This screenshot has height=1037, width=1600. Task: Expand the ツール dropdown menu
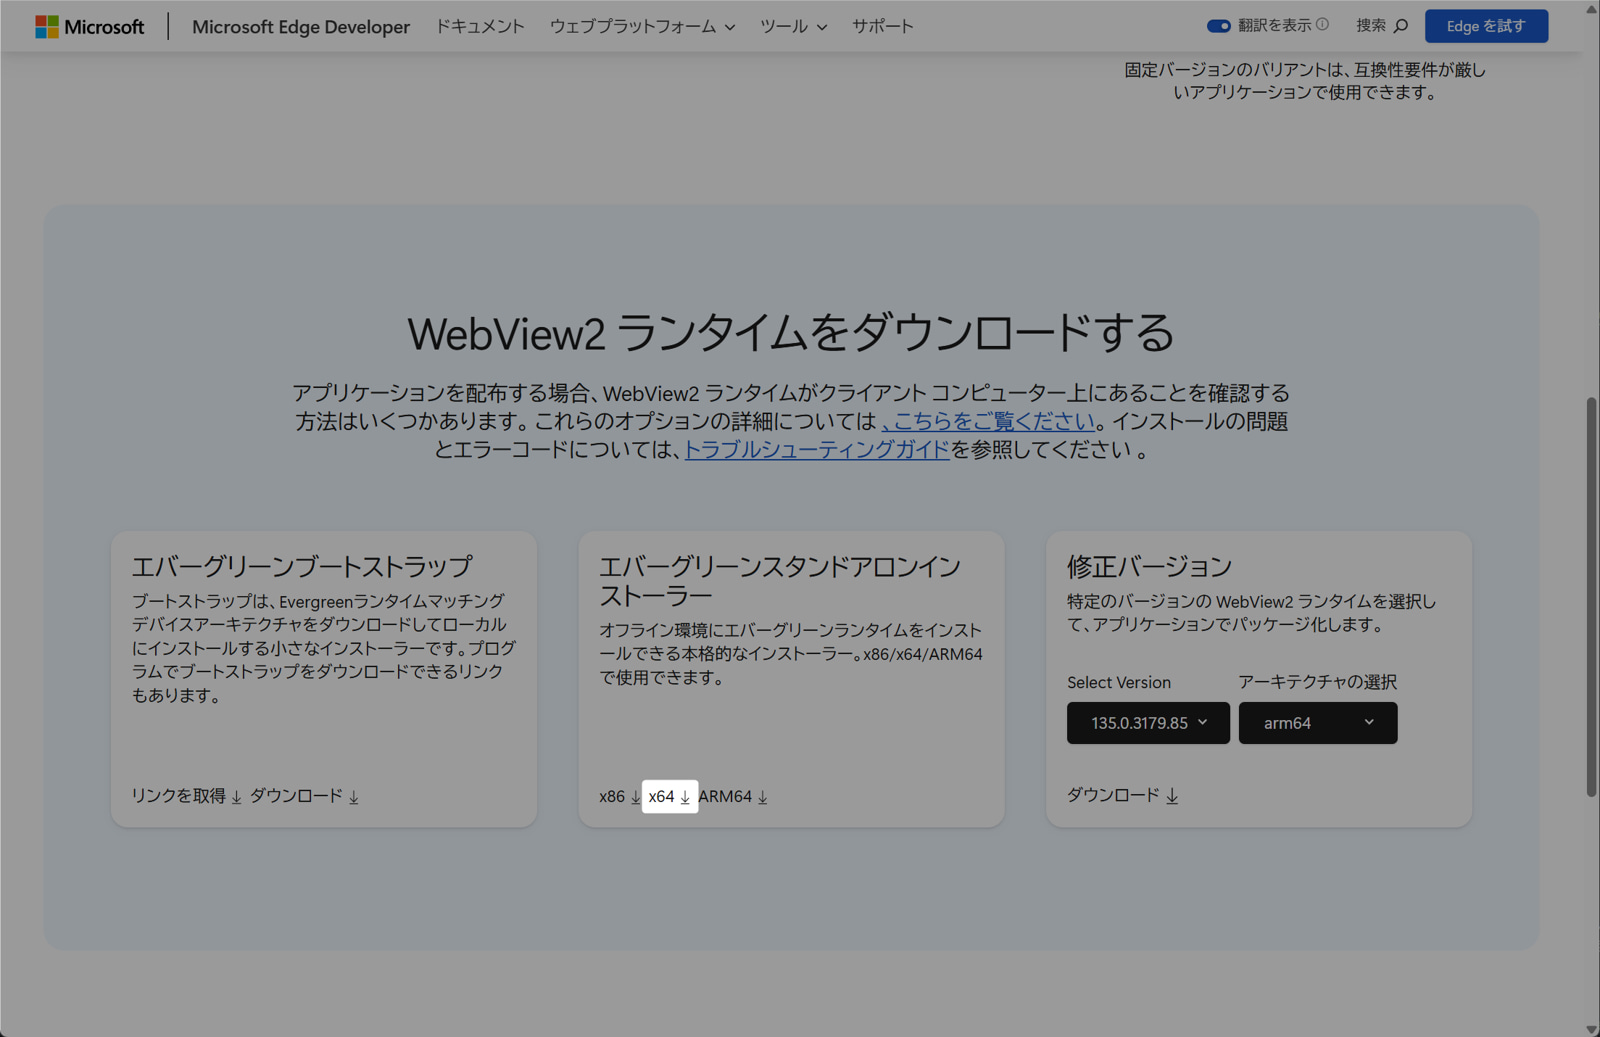click(x=793, y=27)
